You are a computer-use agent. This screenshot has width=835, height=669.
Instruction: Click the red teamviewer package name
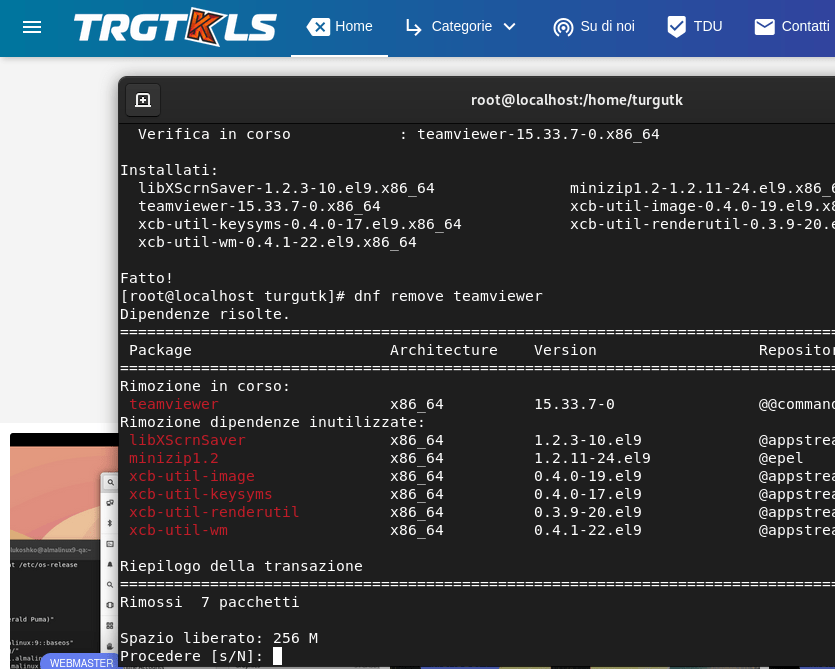[174, 404]
